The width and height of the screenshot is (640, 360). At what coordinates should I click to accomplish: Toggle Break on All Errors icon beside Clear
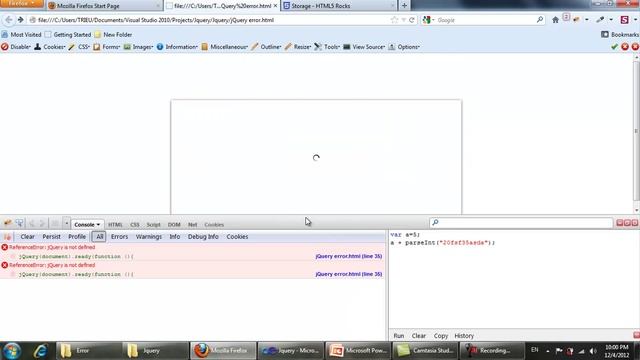coord(7,237)
